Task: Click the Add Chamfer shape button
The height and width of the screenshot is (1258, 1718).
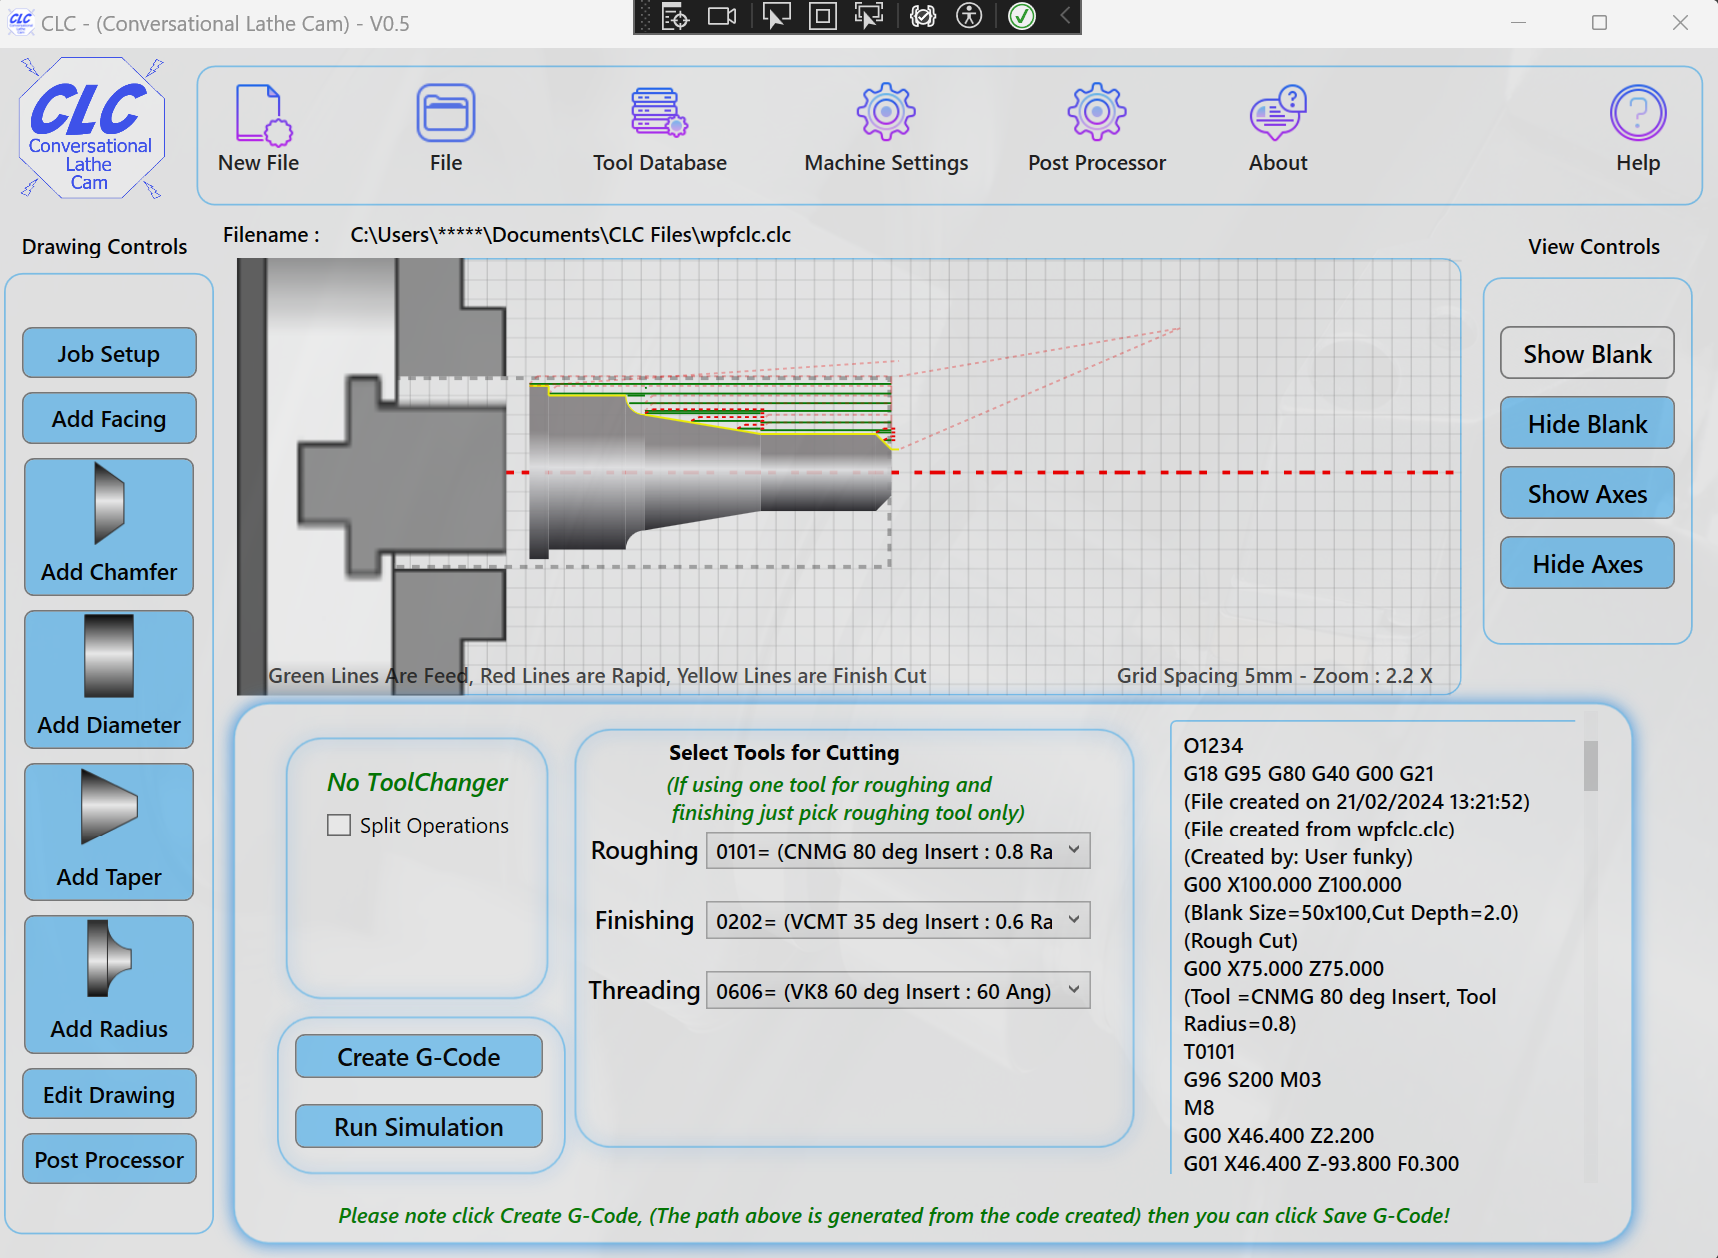Action: pos(109,527)
